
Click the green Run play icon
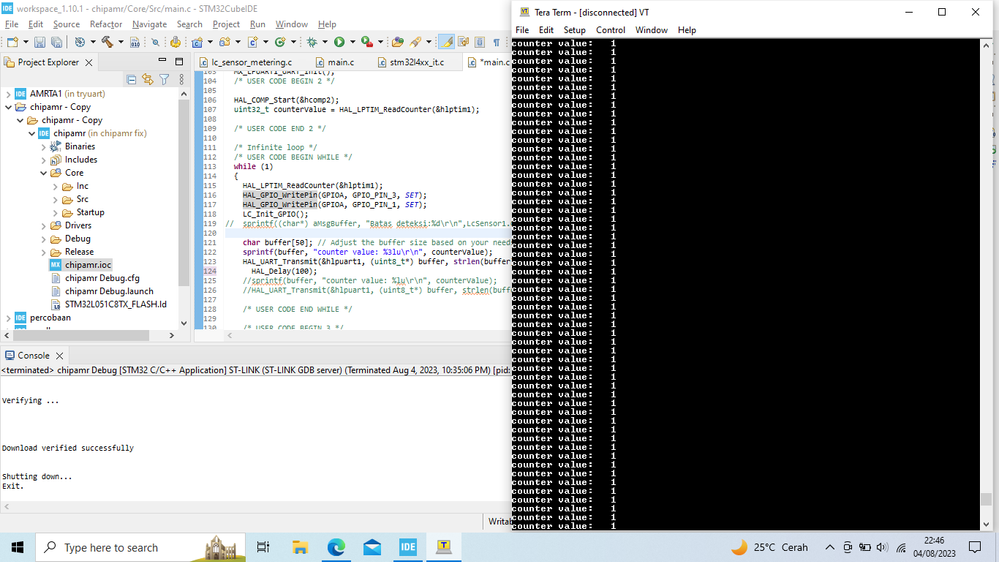pos(339,42)
